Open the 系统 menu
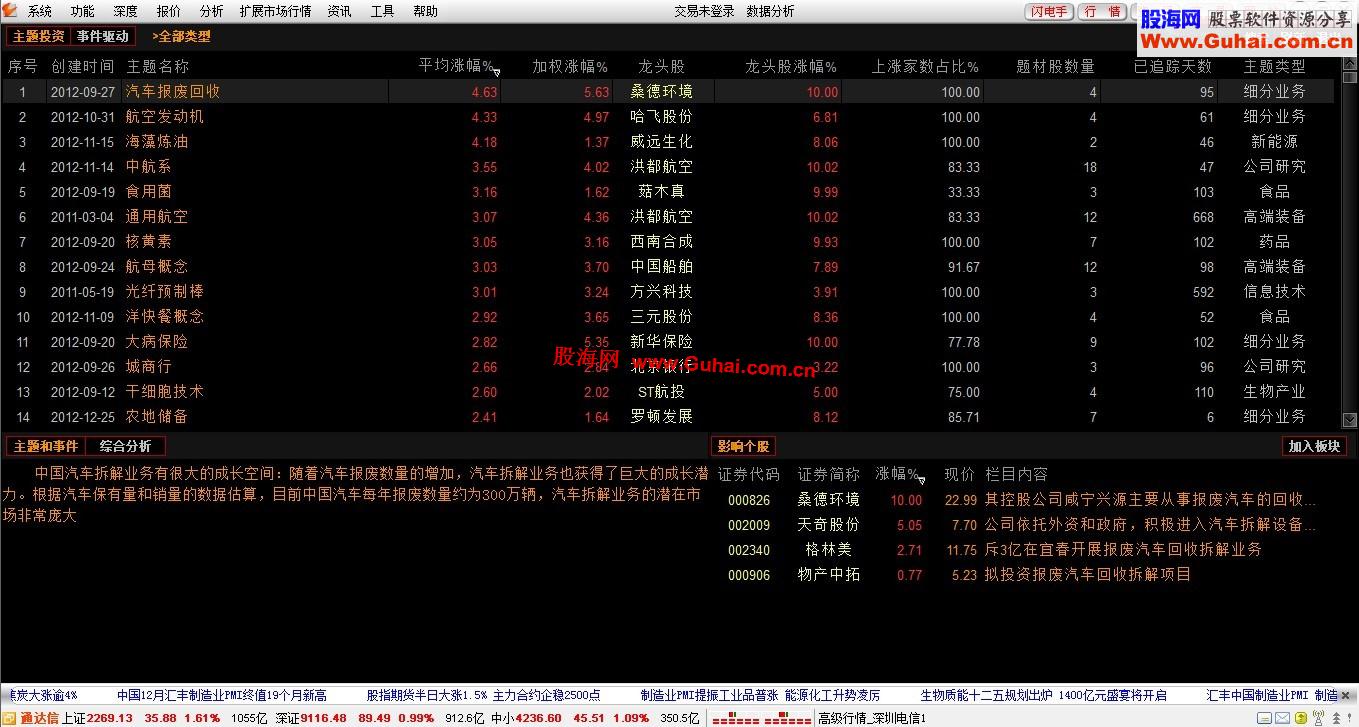 pos(40,11)
